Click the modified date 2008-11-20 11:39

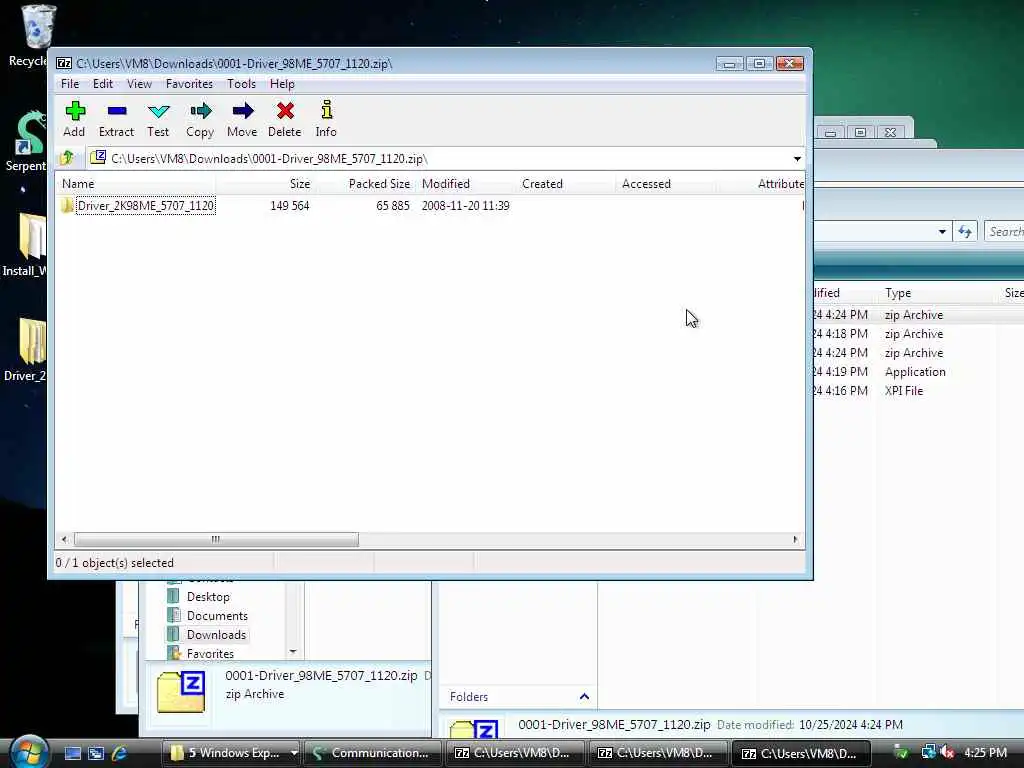[x=466, y=206]
